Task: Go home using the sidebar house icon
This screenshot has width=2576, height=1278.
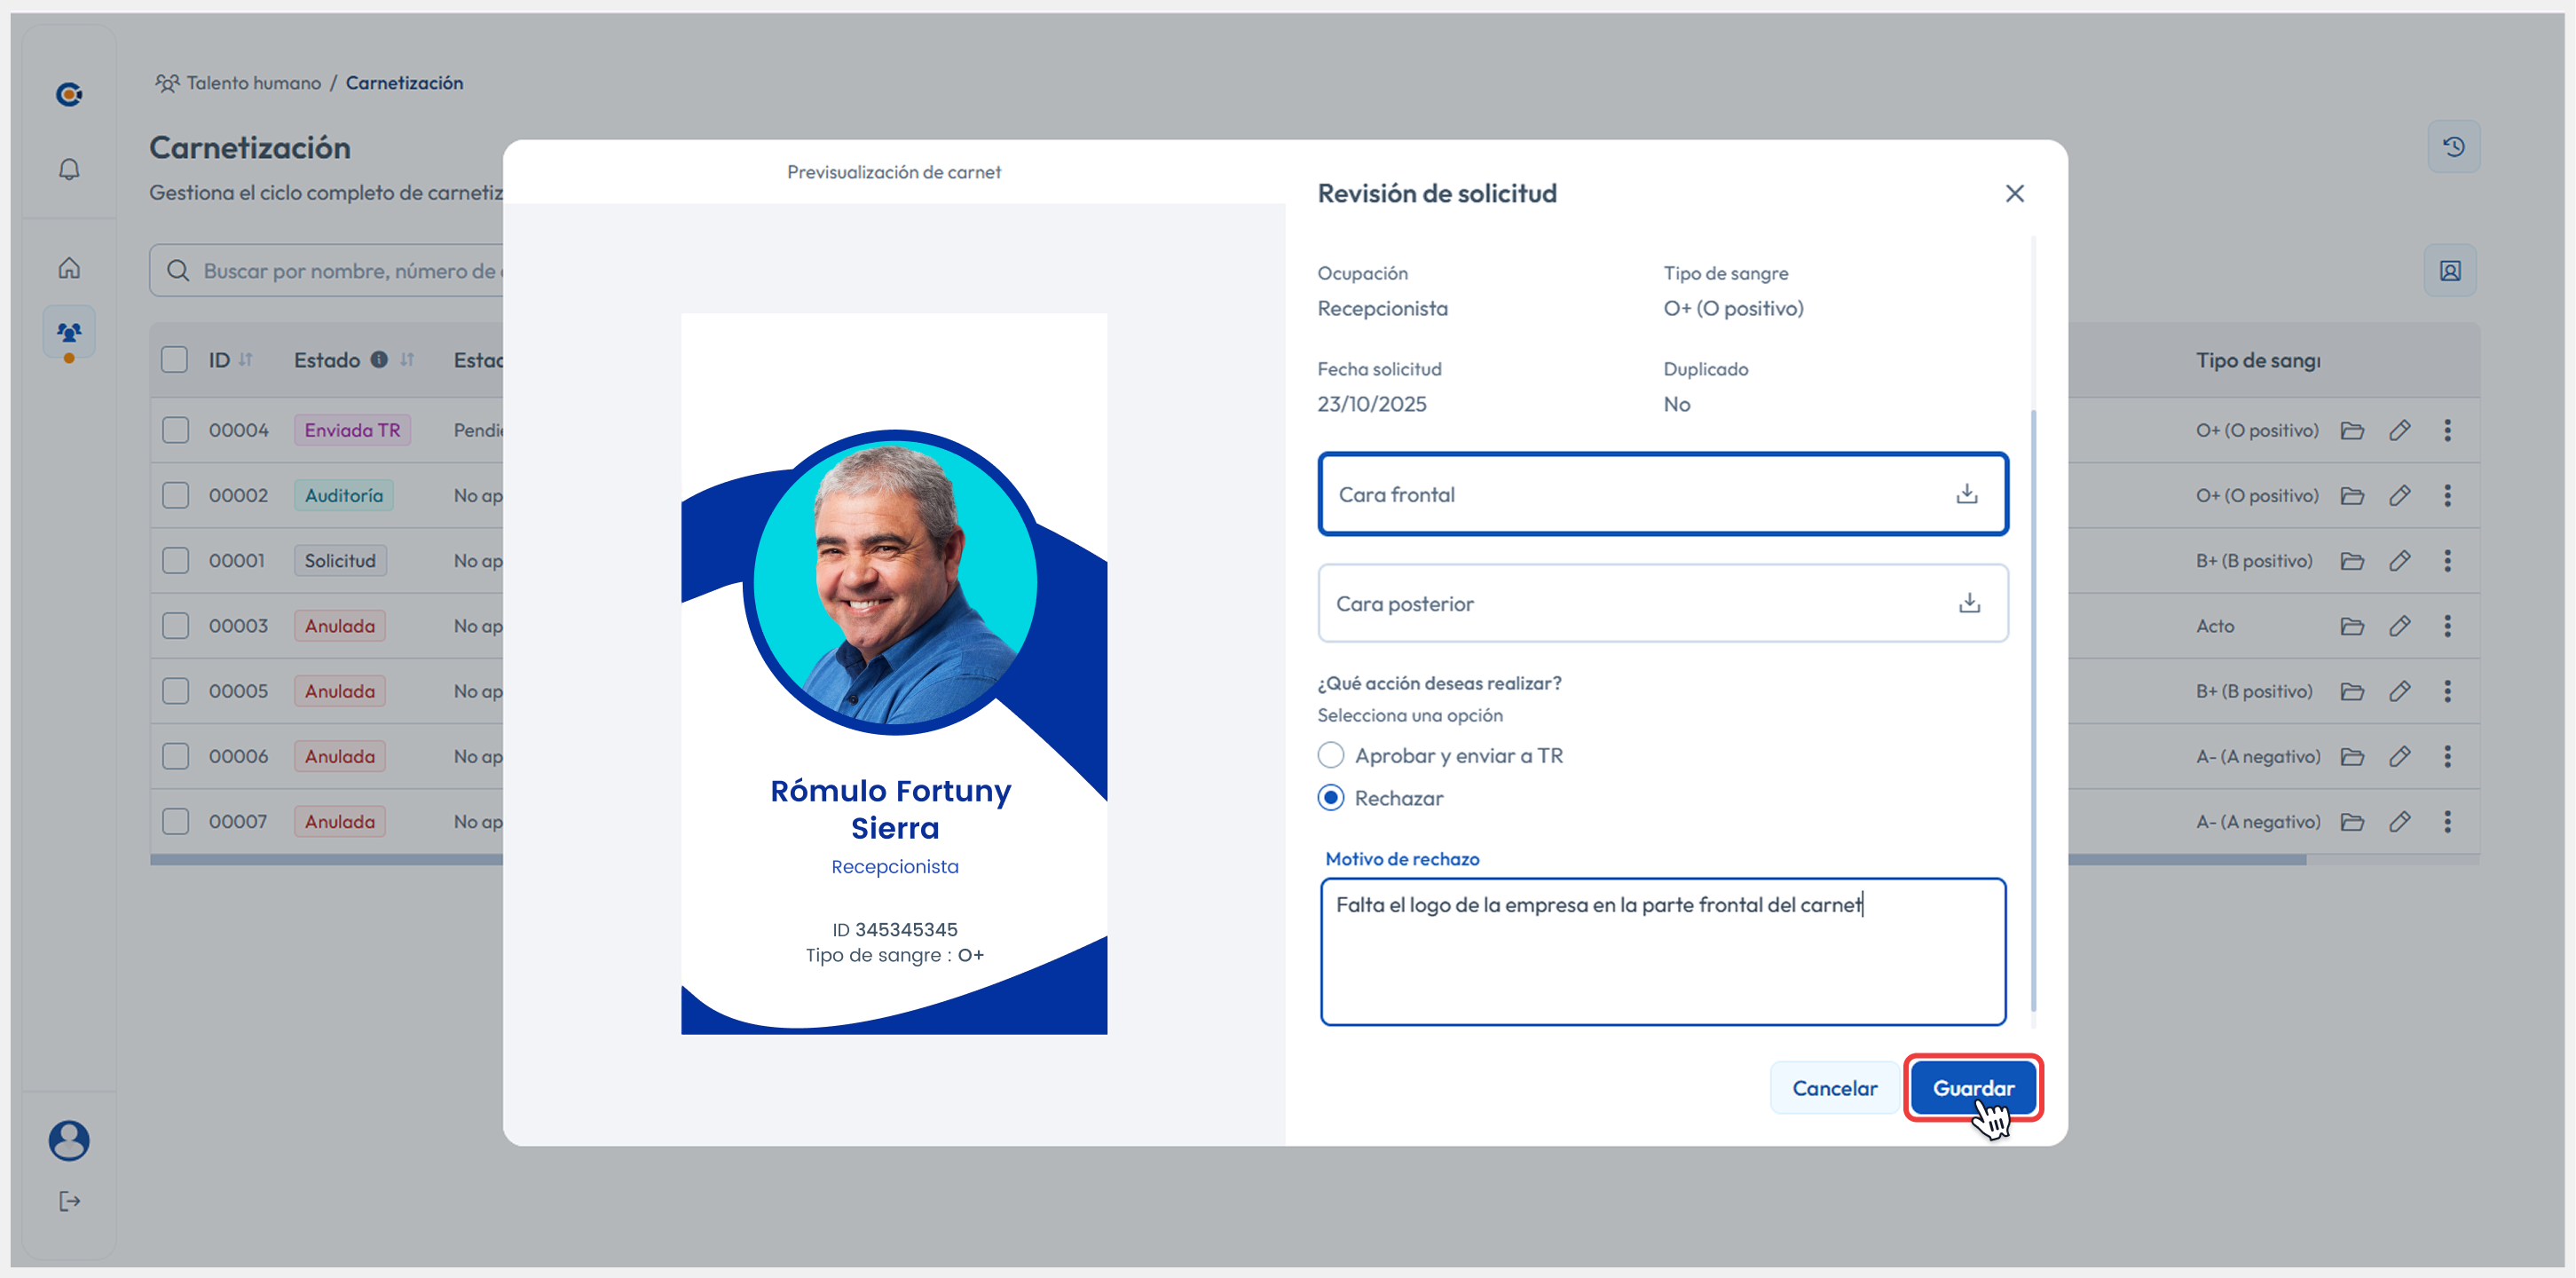Action: [x=68, y=267]
